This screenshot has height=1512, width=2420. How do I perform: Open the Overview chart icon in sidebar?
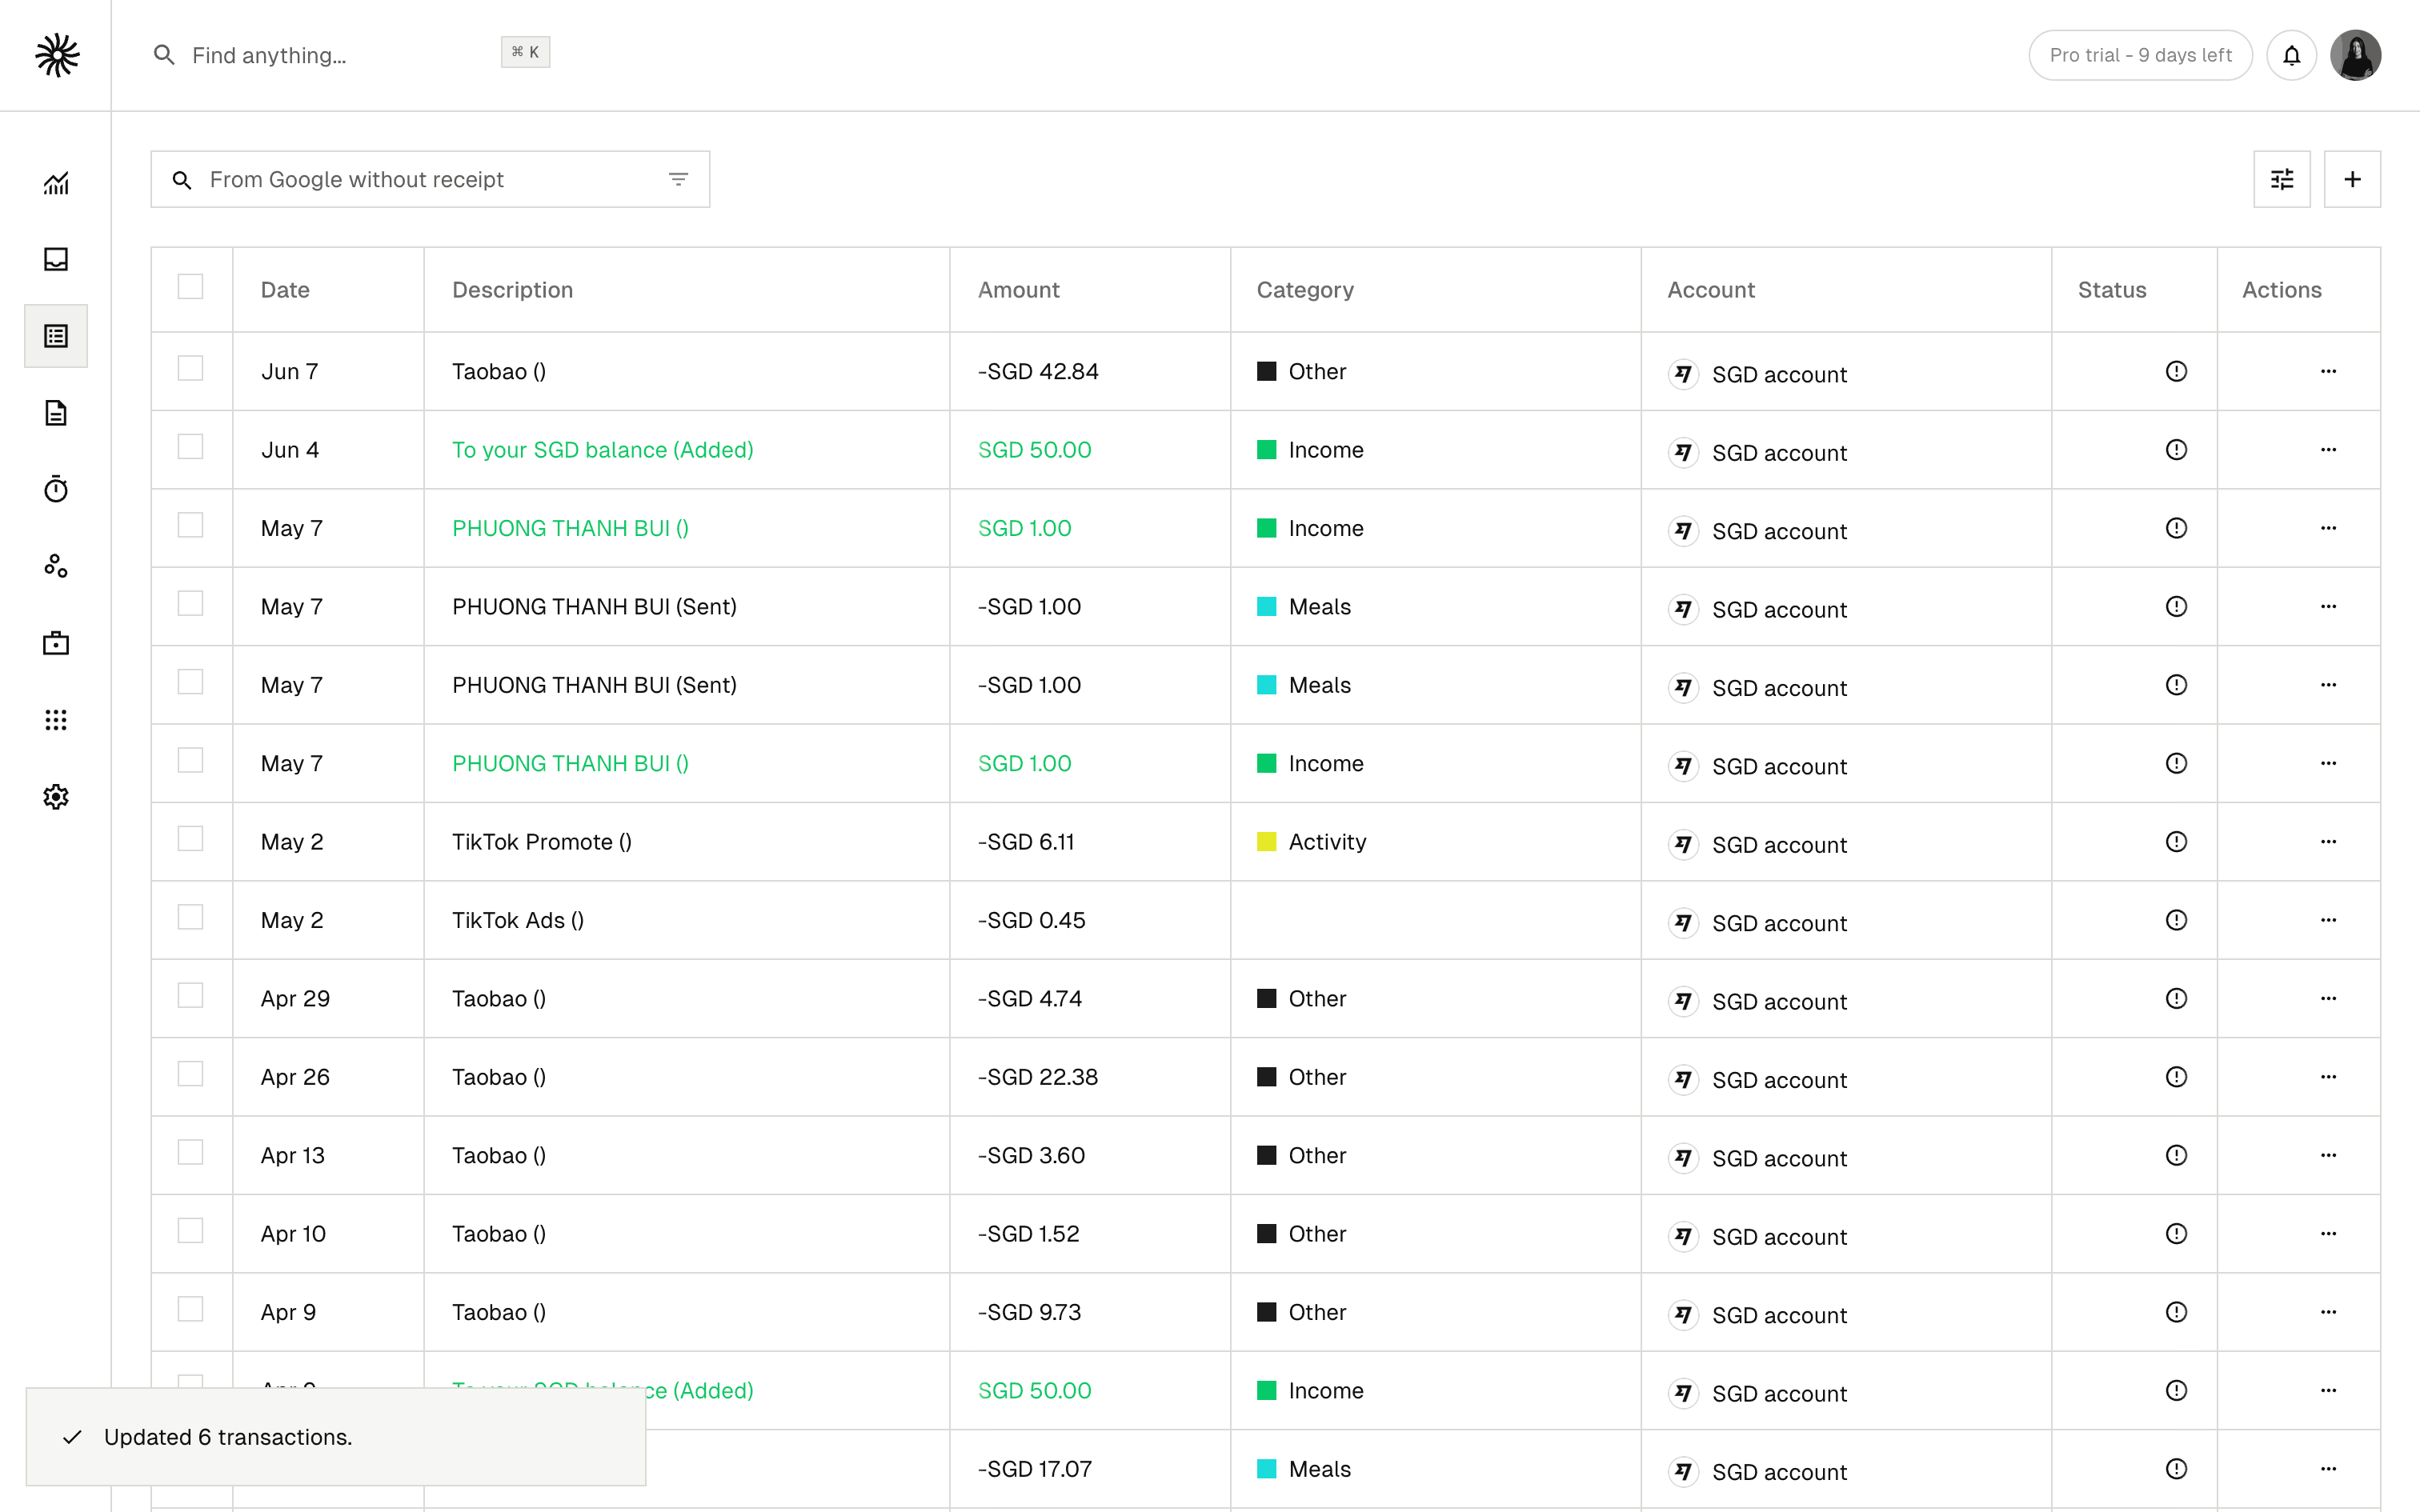coord(56,183)
